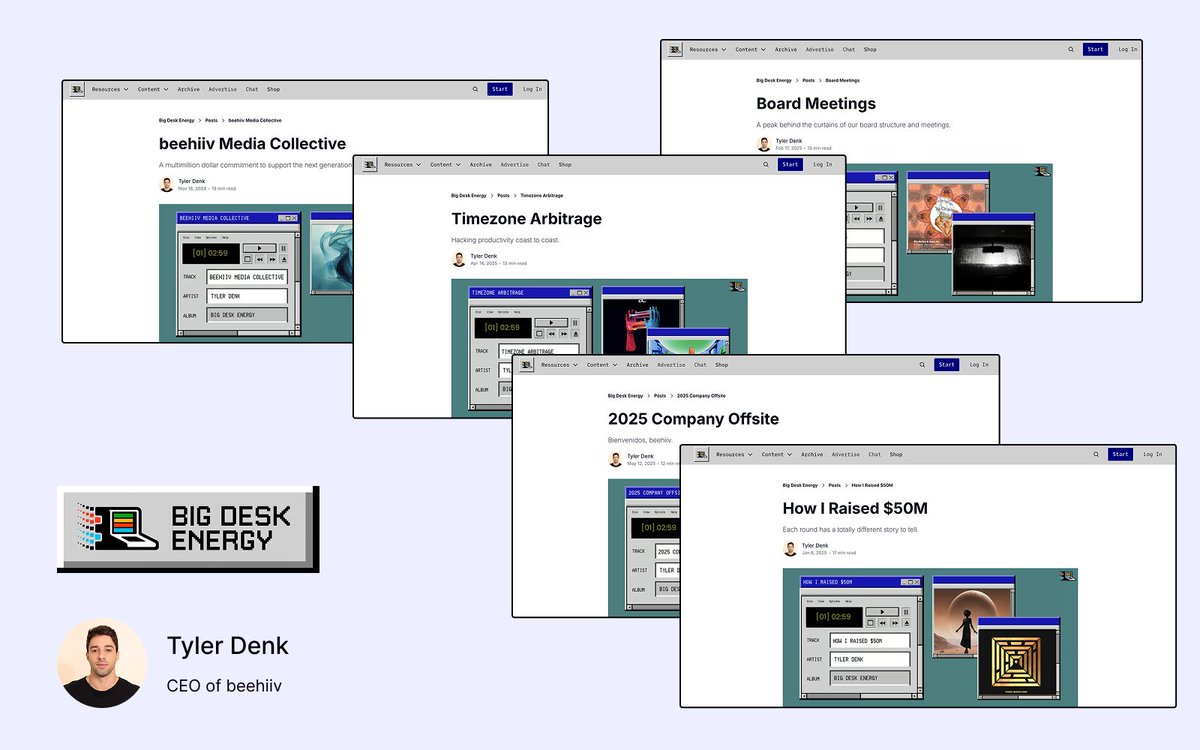This screenshot has width=1200, height=750.
Task: Open Posts breadcrumb in the Timezone Arbitrage window
Action: pos(503,195)
